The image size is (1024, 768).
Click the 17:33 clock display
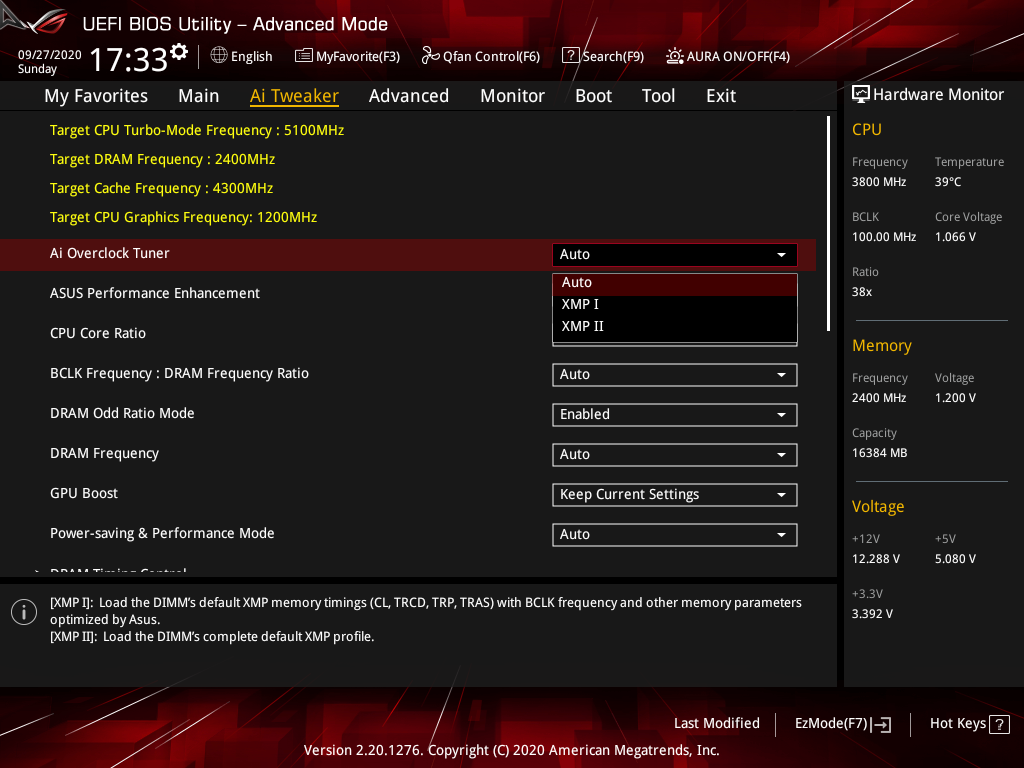[x=129, y=59]
